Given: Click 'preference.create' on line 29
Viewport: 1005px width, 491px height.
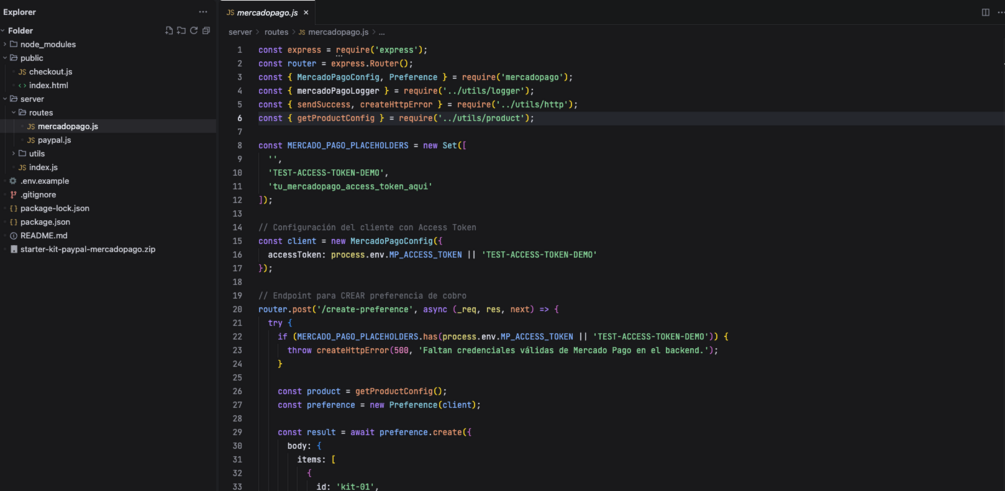Looking at the screenshot, I should pos(420,432).
